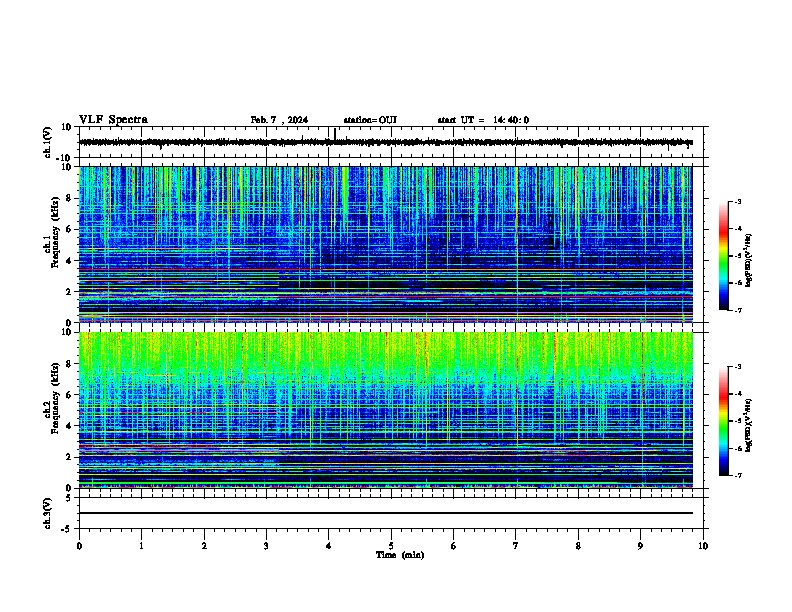Click the flat ch.3 voltage trace line

pos(386,513)
